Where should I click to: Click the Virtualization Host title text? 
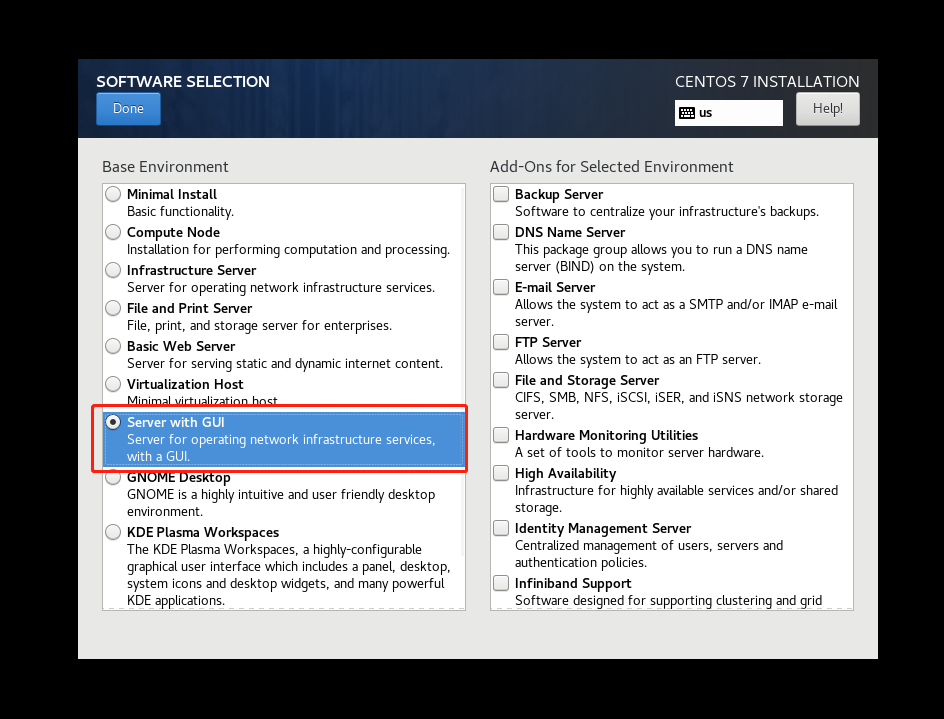[185, 384]
